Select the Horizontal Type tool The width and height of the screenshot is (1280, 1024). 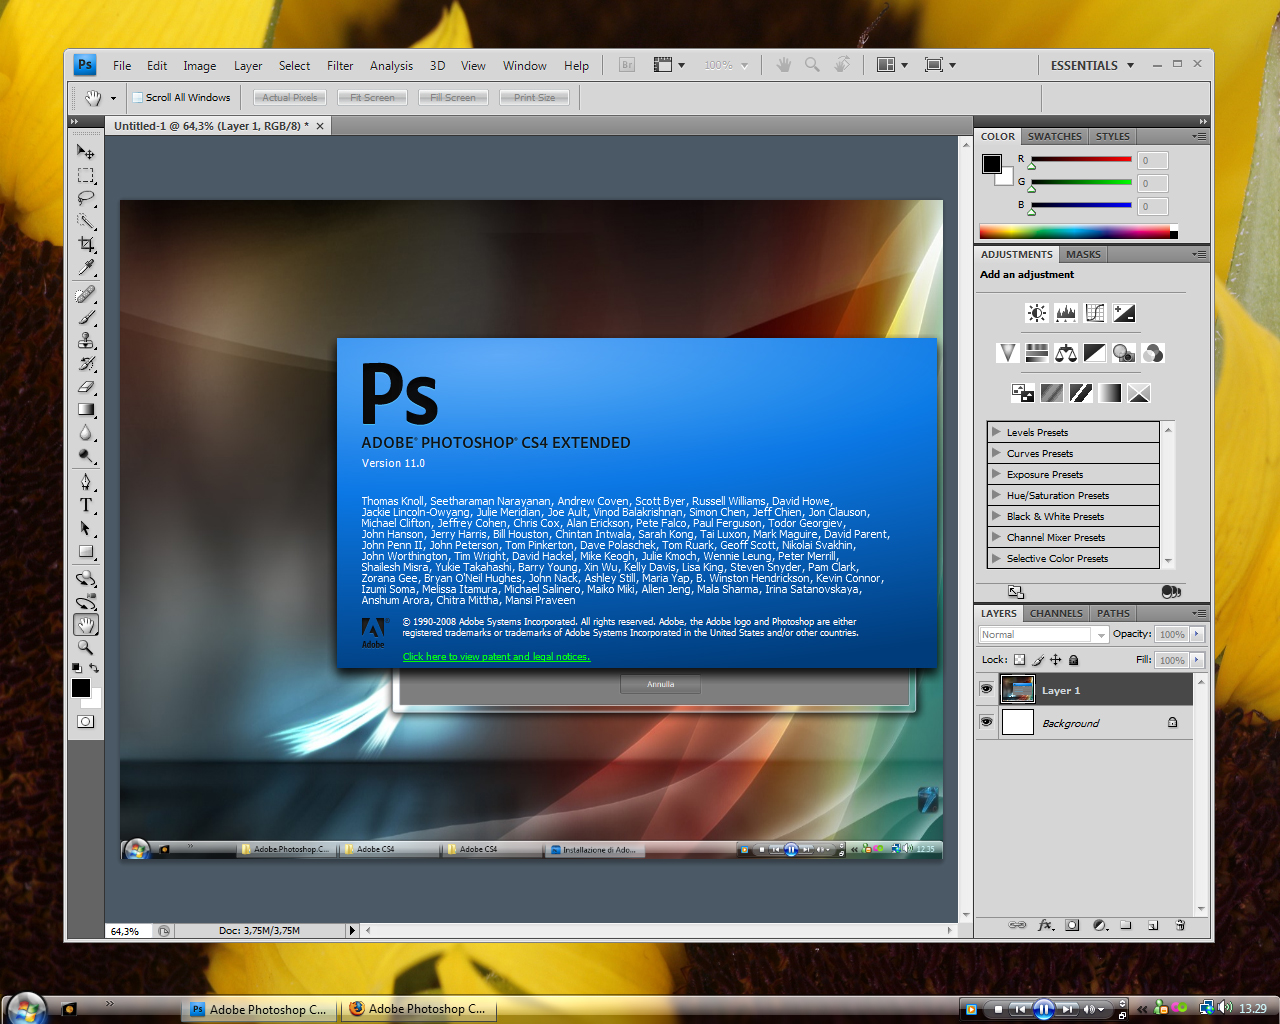pos(86,505)
